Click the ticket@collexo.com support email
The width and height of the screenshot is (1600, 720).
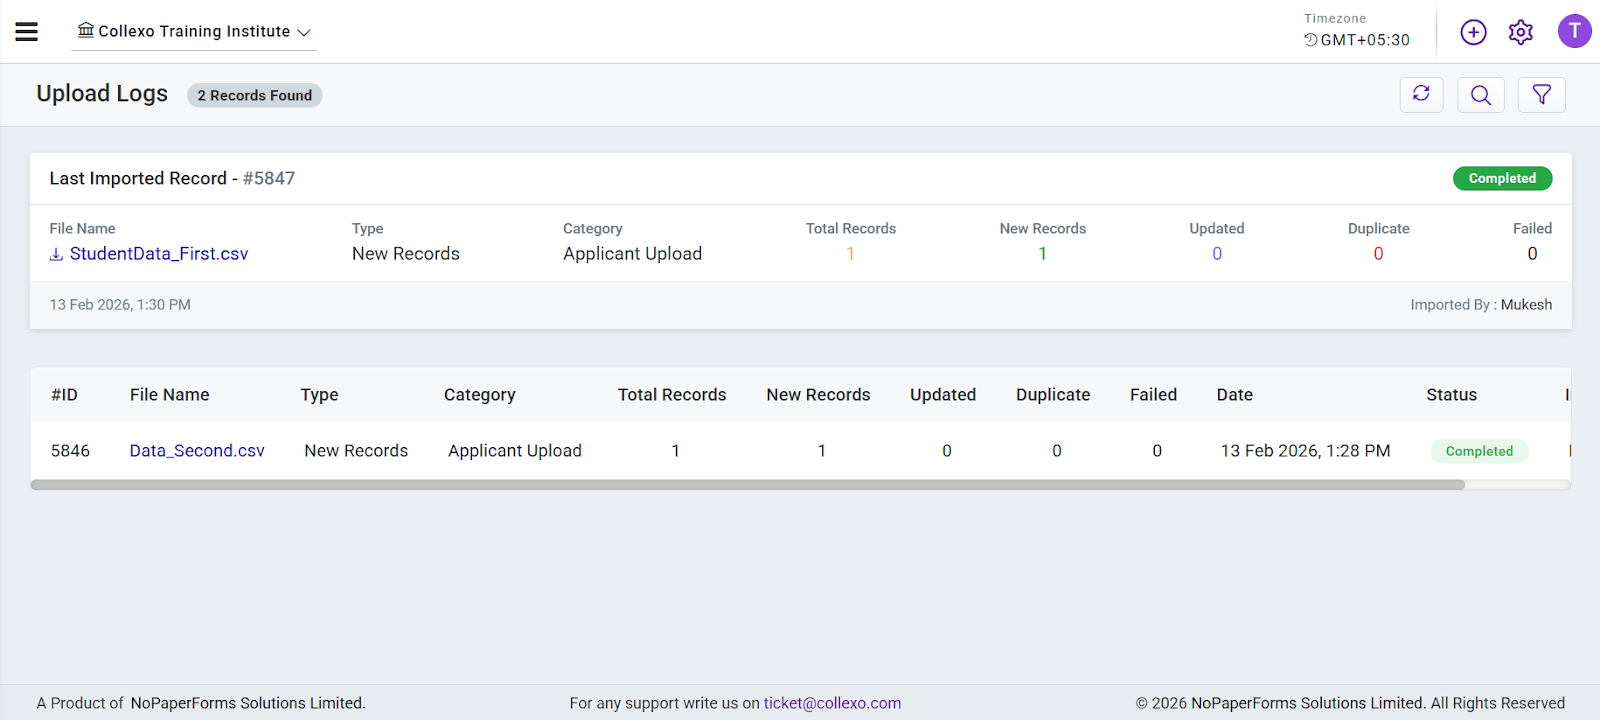tap(832, 703)
